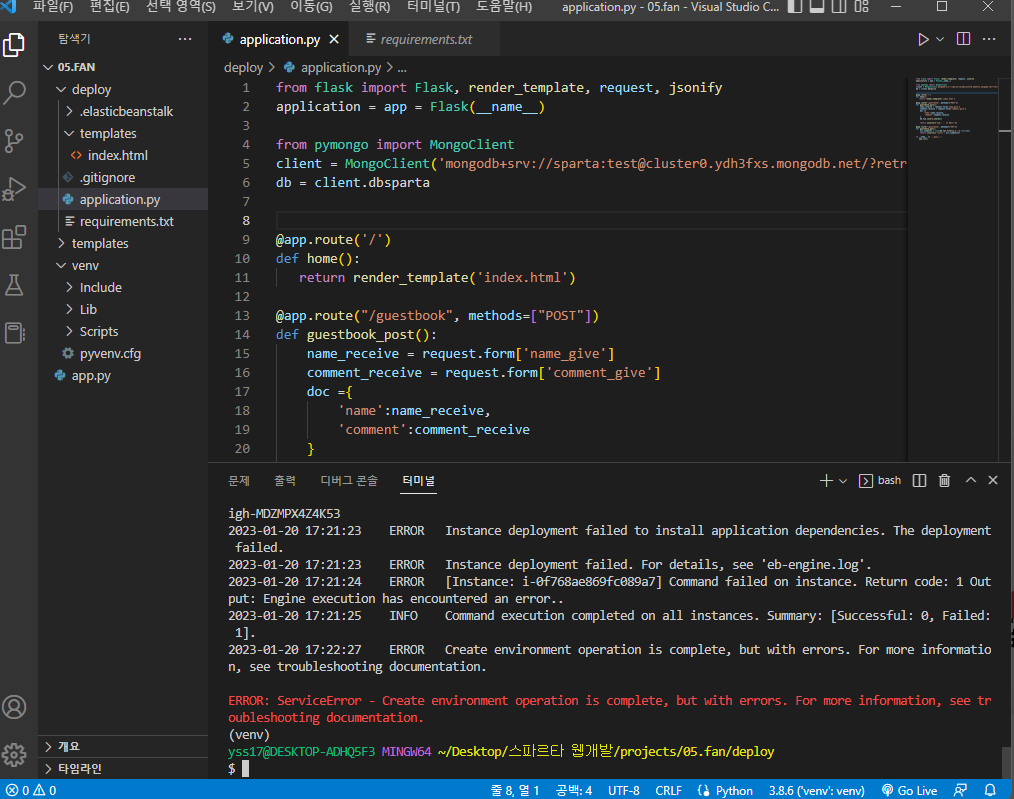Image resolution: width=1014 pixels, height=799 pixels.
Task: Open Source Control view
Action: click(x=14, y=140)
